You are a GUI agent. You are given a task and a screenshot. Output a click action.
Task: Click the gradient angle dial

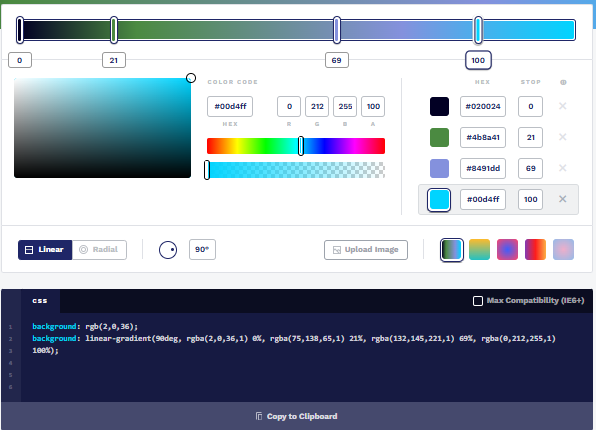pos(168,250)
